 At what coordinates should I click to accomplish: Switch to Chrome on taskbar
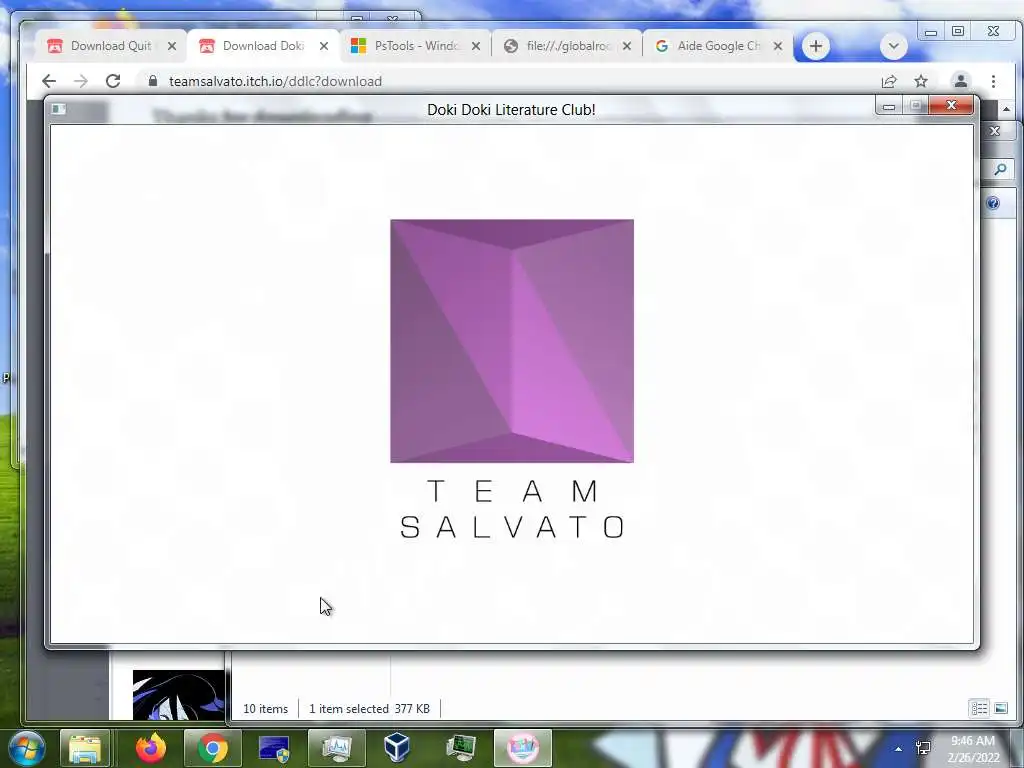click(x=212, y=748)
